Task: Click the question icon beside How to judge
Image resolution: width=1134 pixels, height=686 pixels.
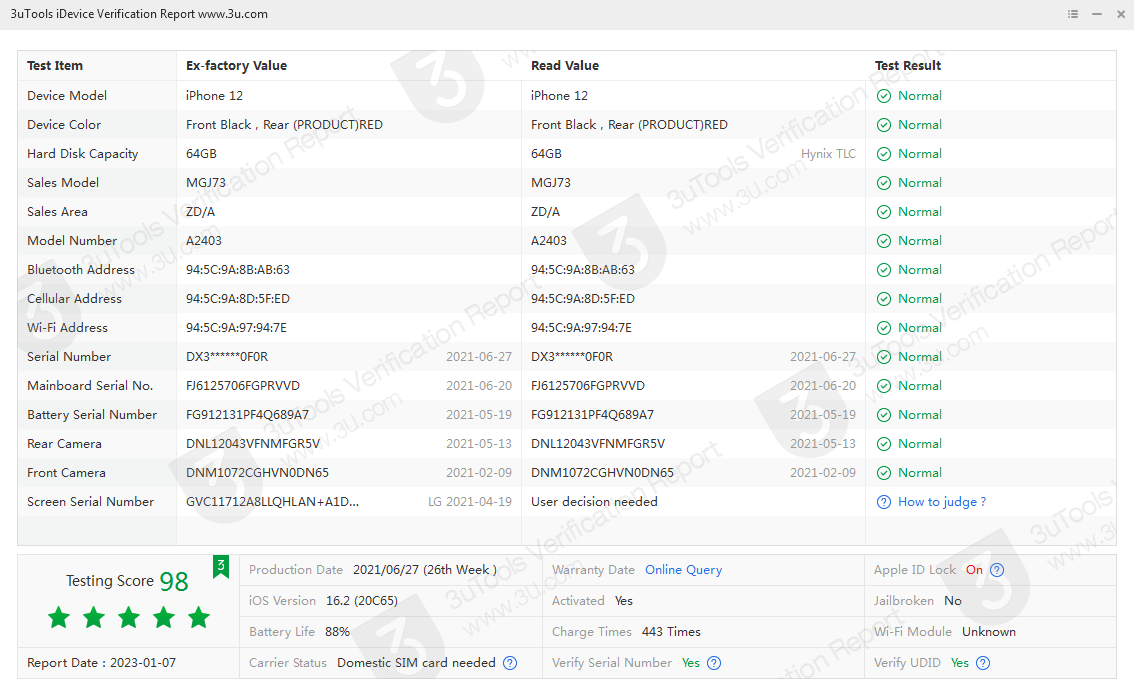Action: click(884, 502)
